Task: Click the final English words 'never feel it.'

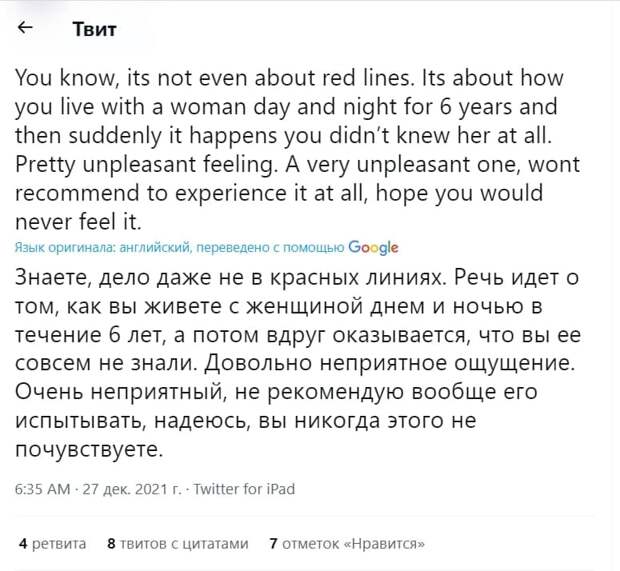Action: [x=78, y=221]
